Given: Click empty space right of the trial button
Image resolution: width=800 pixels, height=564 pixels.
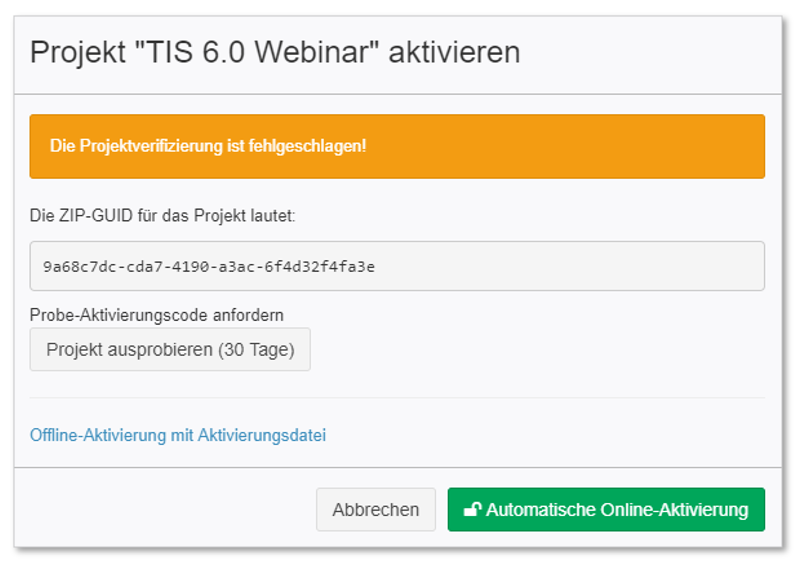Looking at the screenshot, I should pyautogui.click(x=536, y=349).
